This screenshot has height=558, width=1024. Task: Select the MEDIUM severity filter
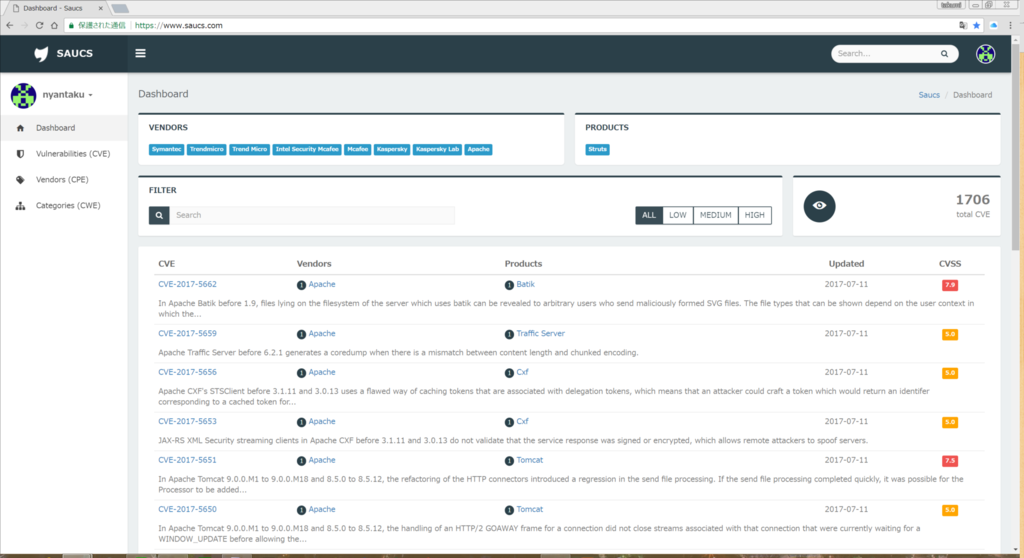(716, 215)
